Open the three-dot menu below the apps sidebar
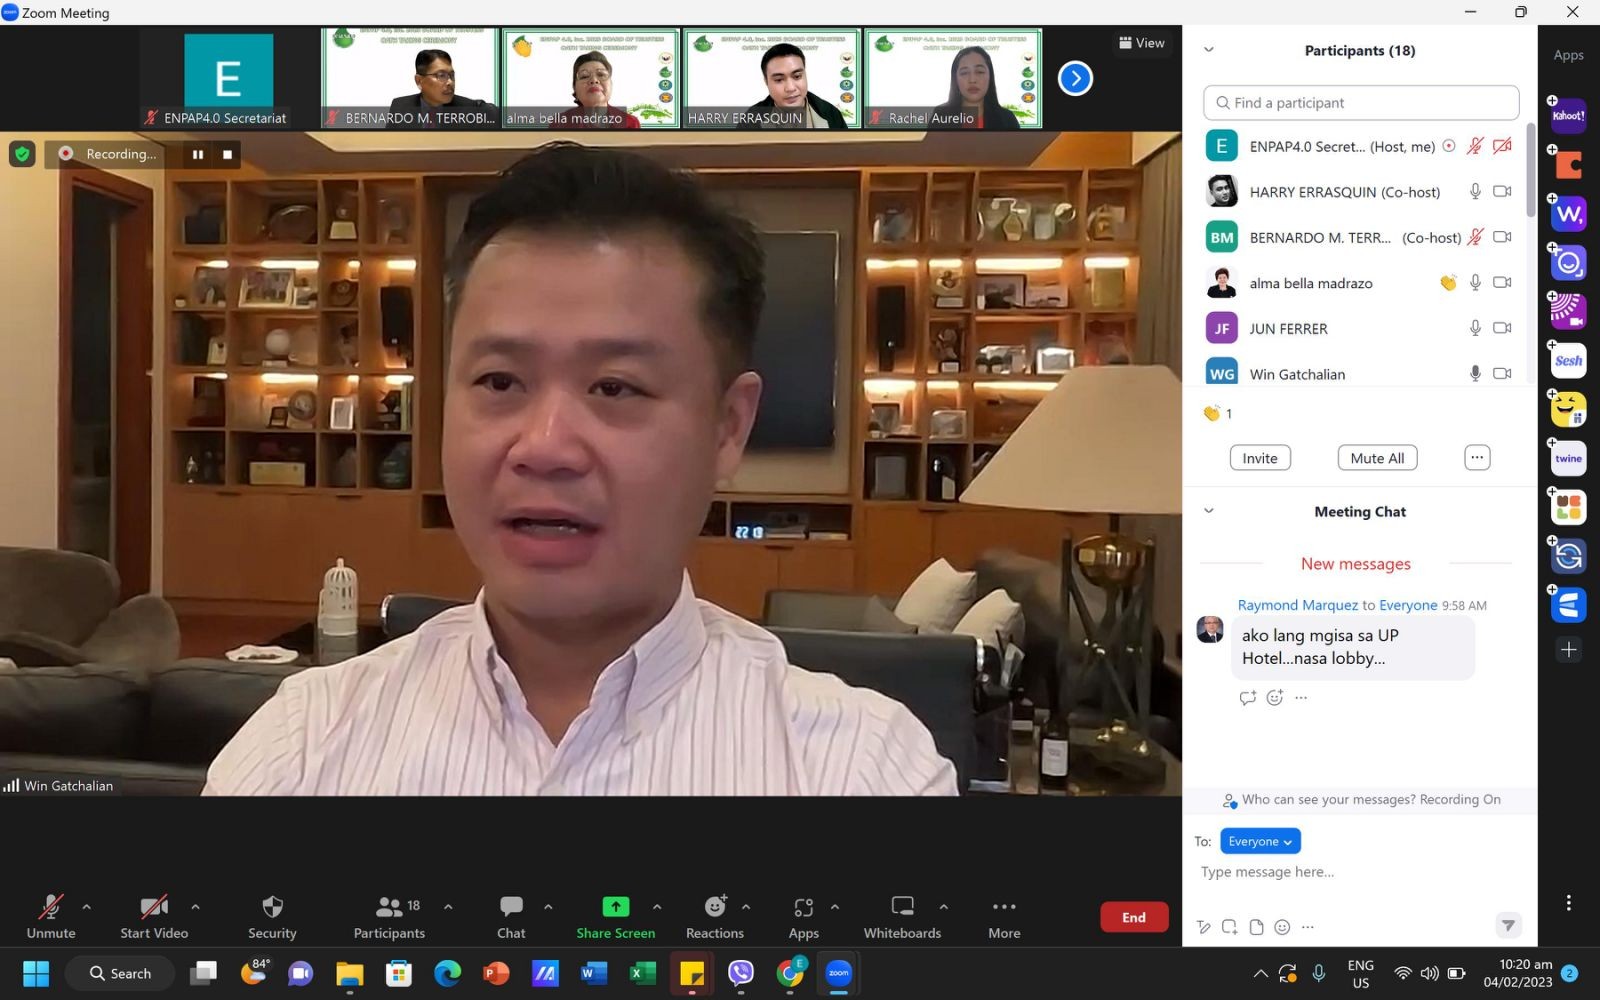Image resolution: width=1600 pixels, height=1000 pixels. click(1568, 903)
